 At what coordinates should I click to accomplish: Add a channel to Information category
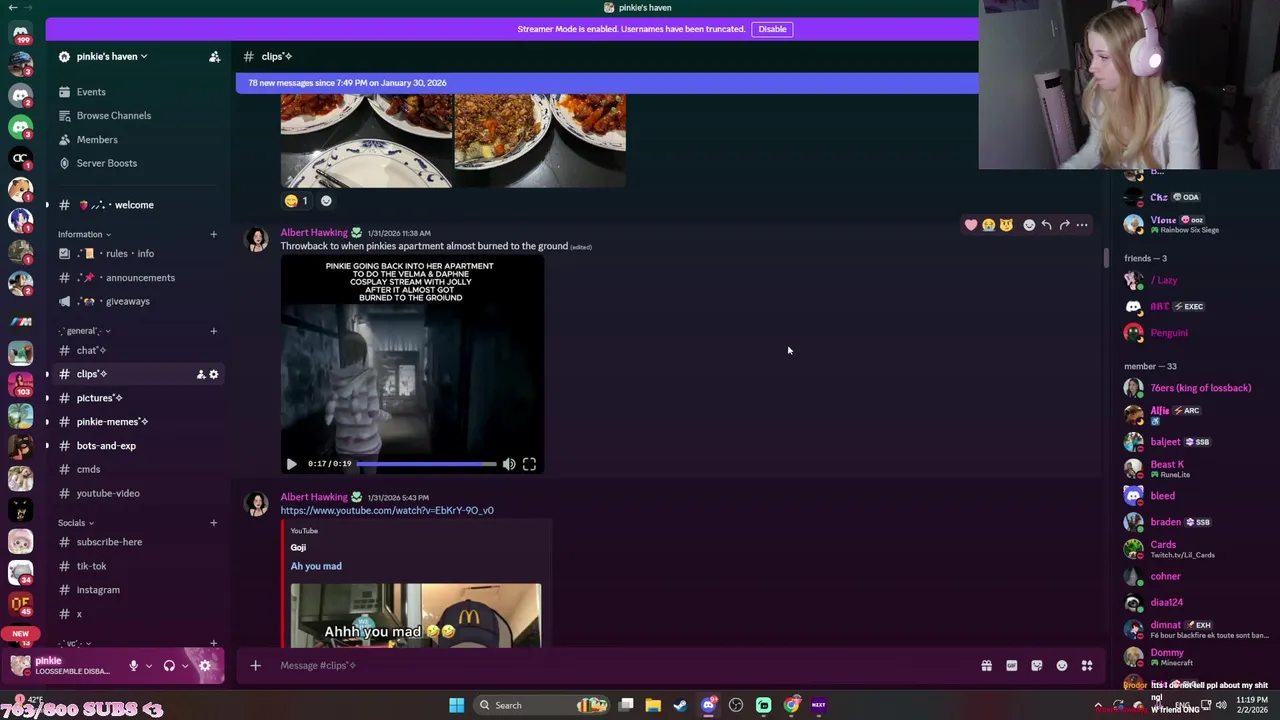[213, 234]
